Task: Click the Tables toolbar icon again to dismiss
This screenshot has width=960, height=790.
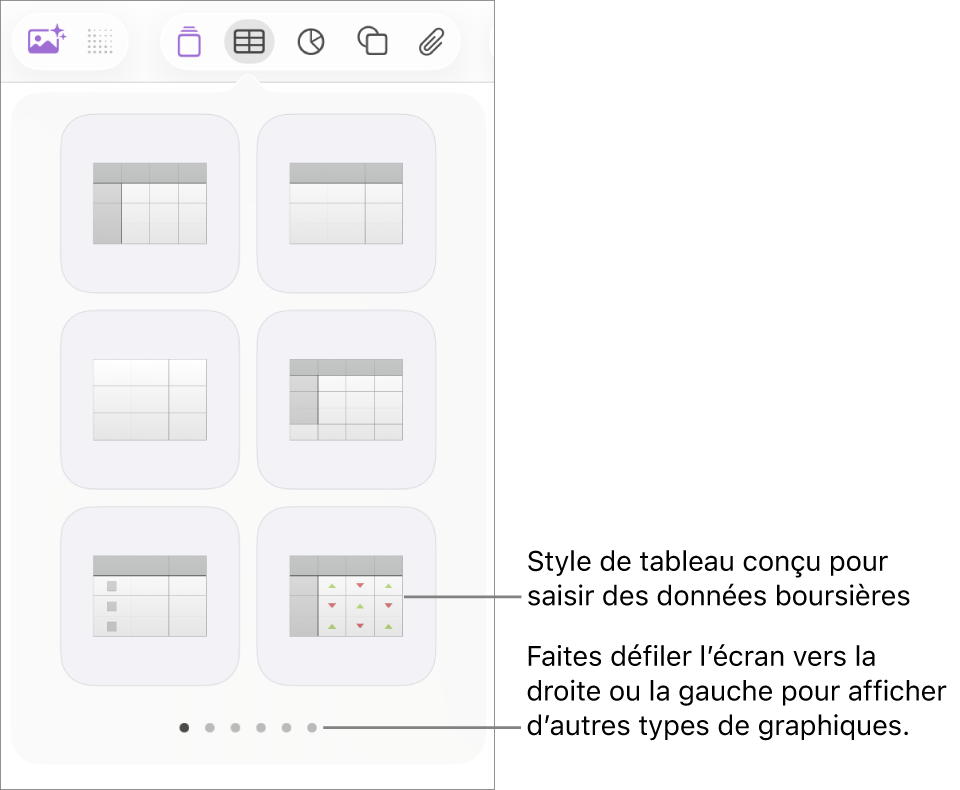Action: [249, 41]
